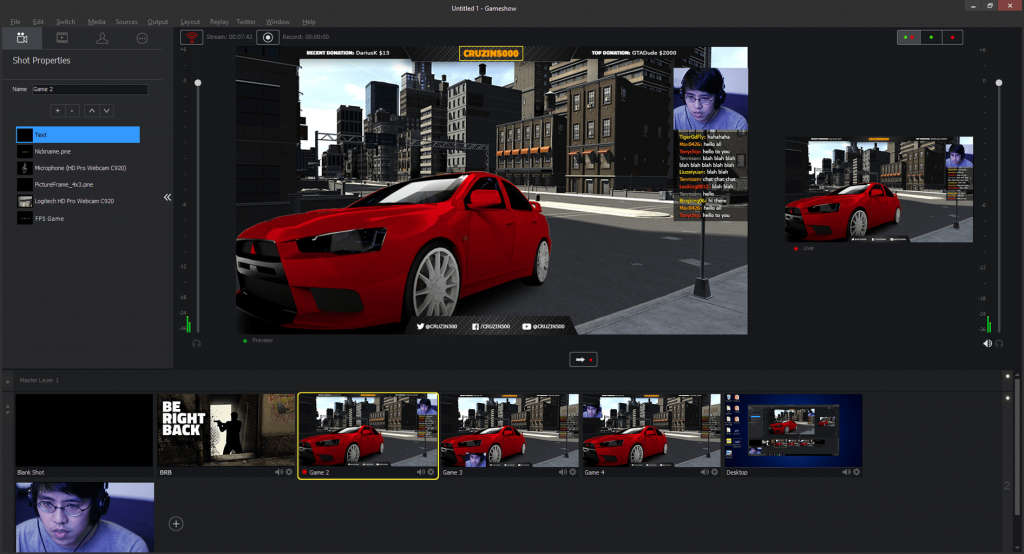Collapse the Shot Properties panel
The height and width of the screenshot is (554, 1024).
[x=167, y=197]
